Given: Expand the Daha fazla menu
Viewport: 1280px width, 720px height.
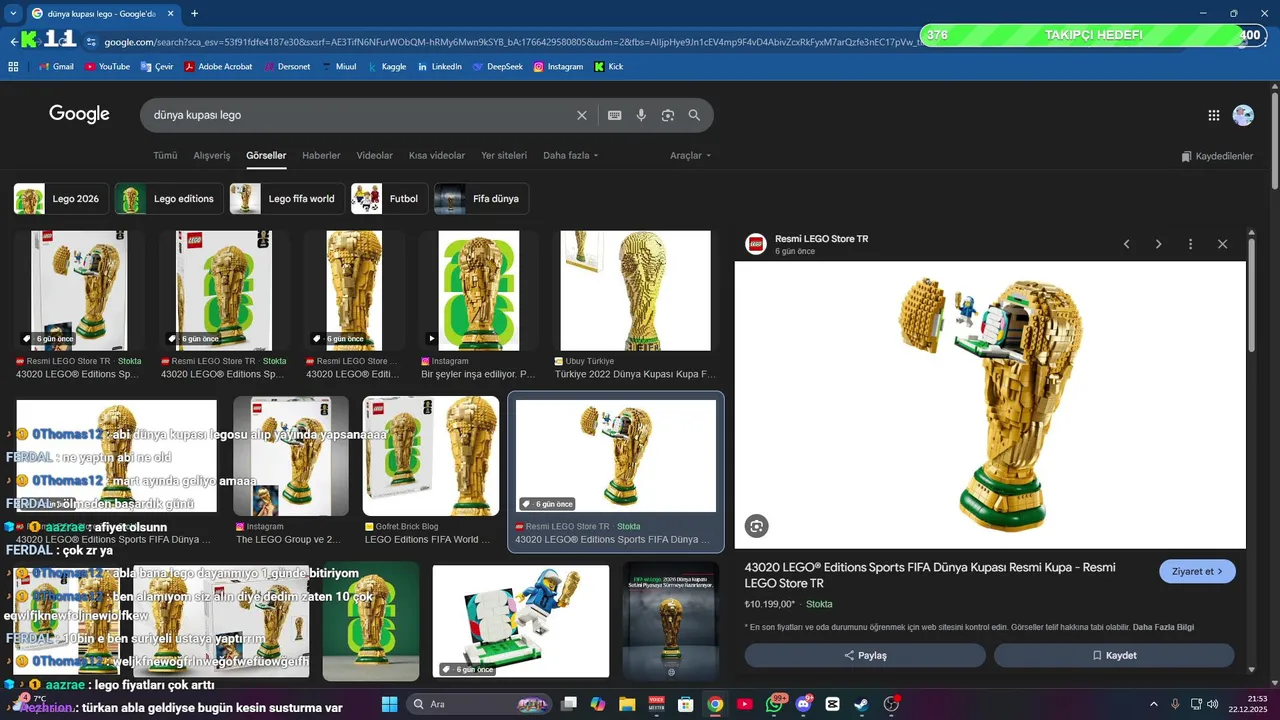Looking at the screenshot, I should coord(570,156).
